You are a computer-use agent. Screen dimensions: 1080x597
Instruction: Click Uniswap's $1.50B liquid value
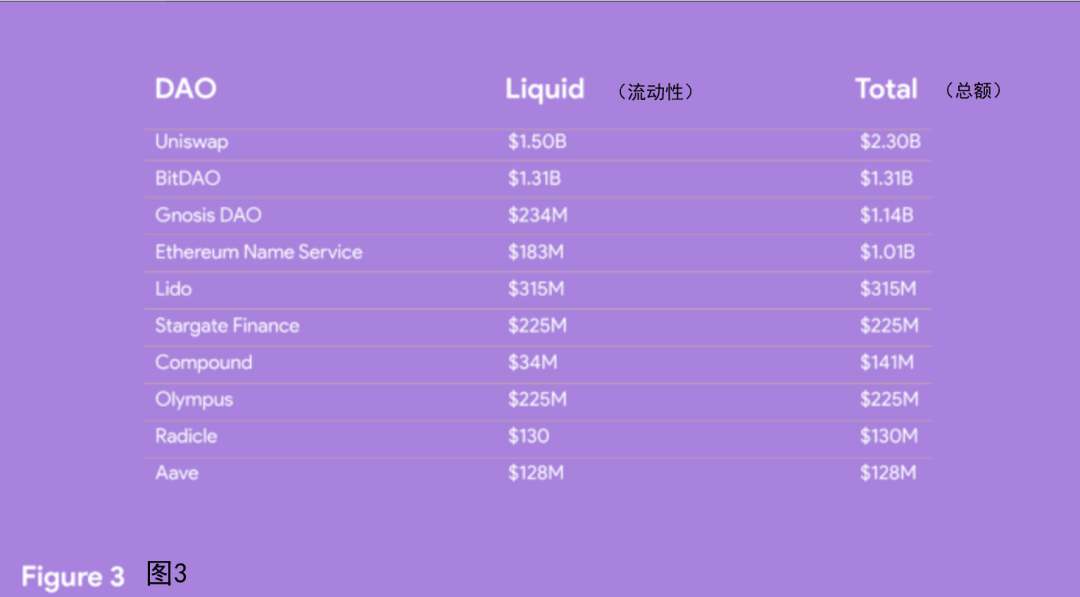(x=537, y=142)
